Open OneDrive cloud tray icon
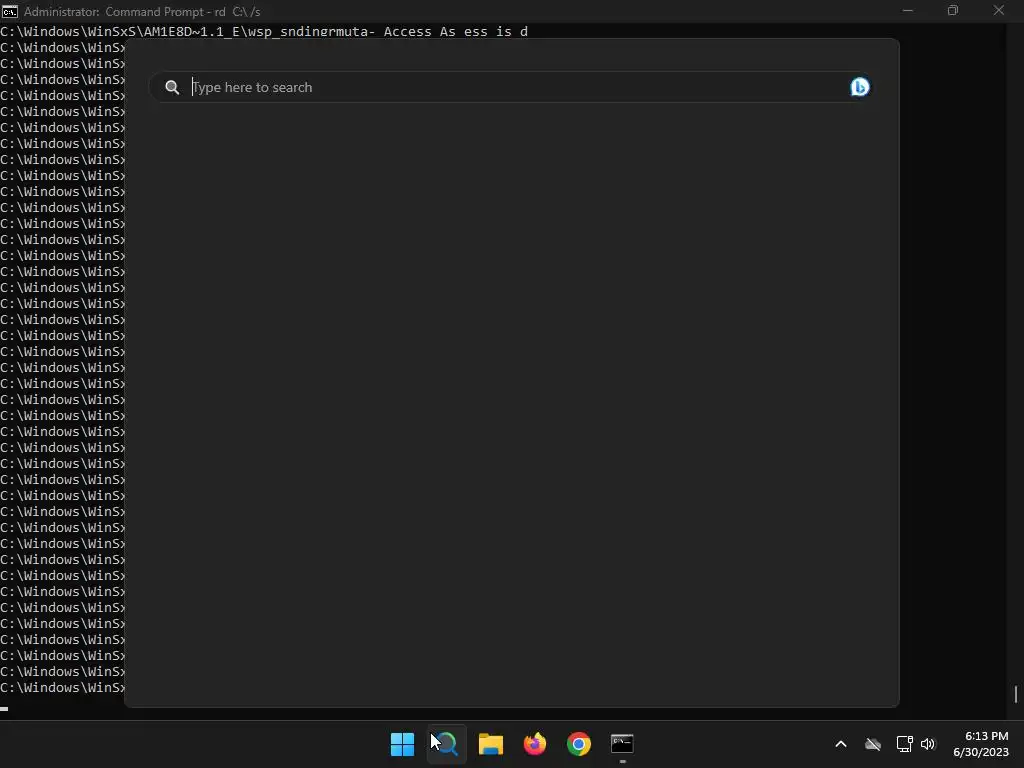 point(872,744)
